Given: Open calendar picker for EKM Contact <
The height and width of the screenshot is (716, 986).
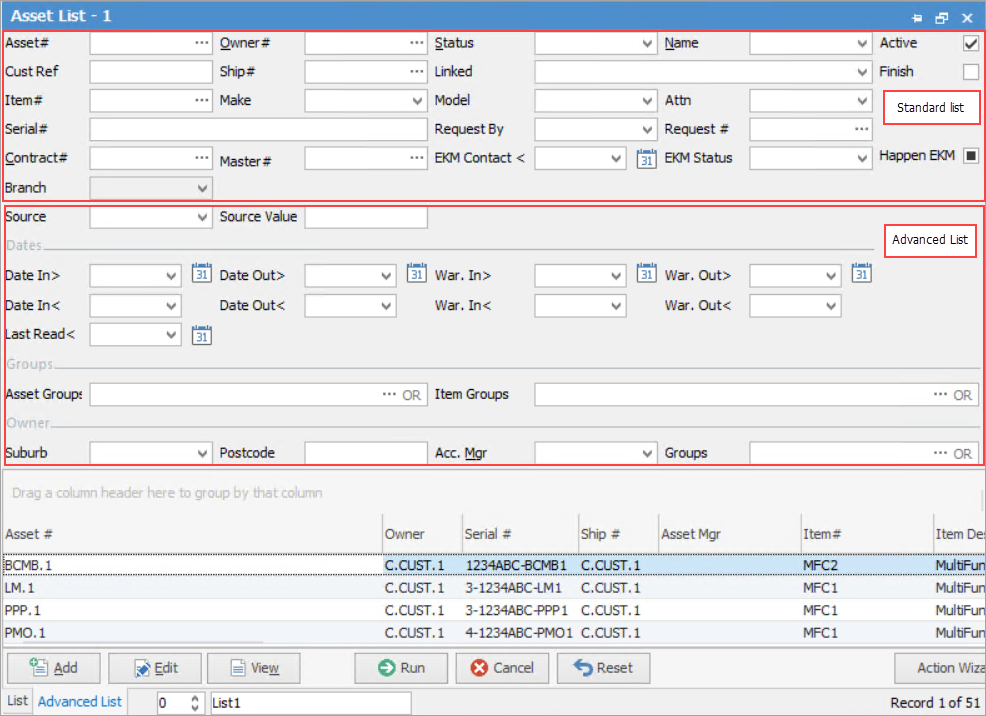Looking at the screenshot, I should tap(647, 158).
